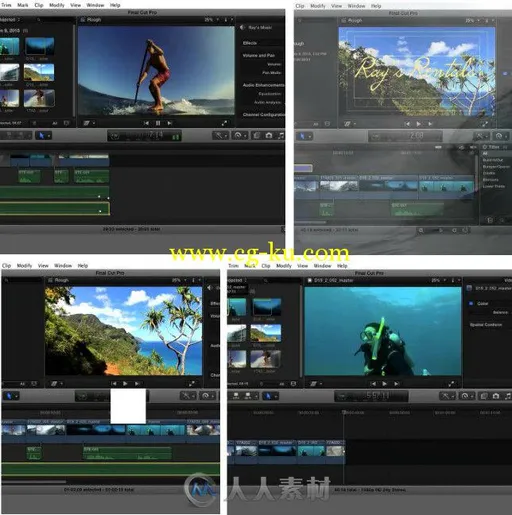Toggle the Color checkbox in bottom-right inspector
Screen dimensions: 512x515
tap(471, 303)
